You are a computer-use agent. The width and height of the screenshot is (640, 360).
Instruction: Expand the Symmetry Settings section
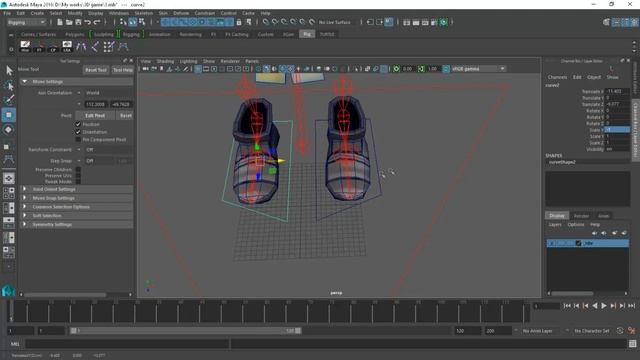tap(24, 224)
